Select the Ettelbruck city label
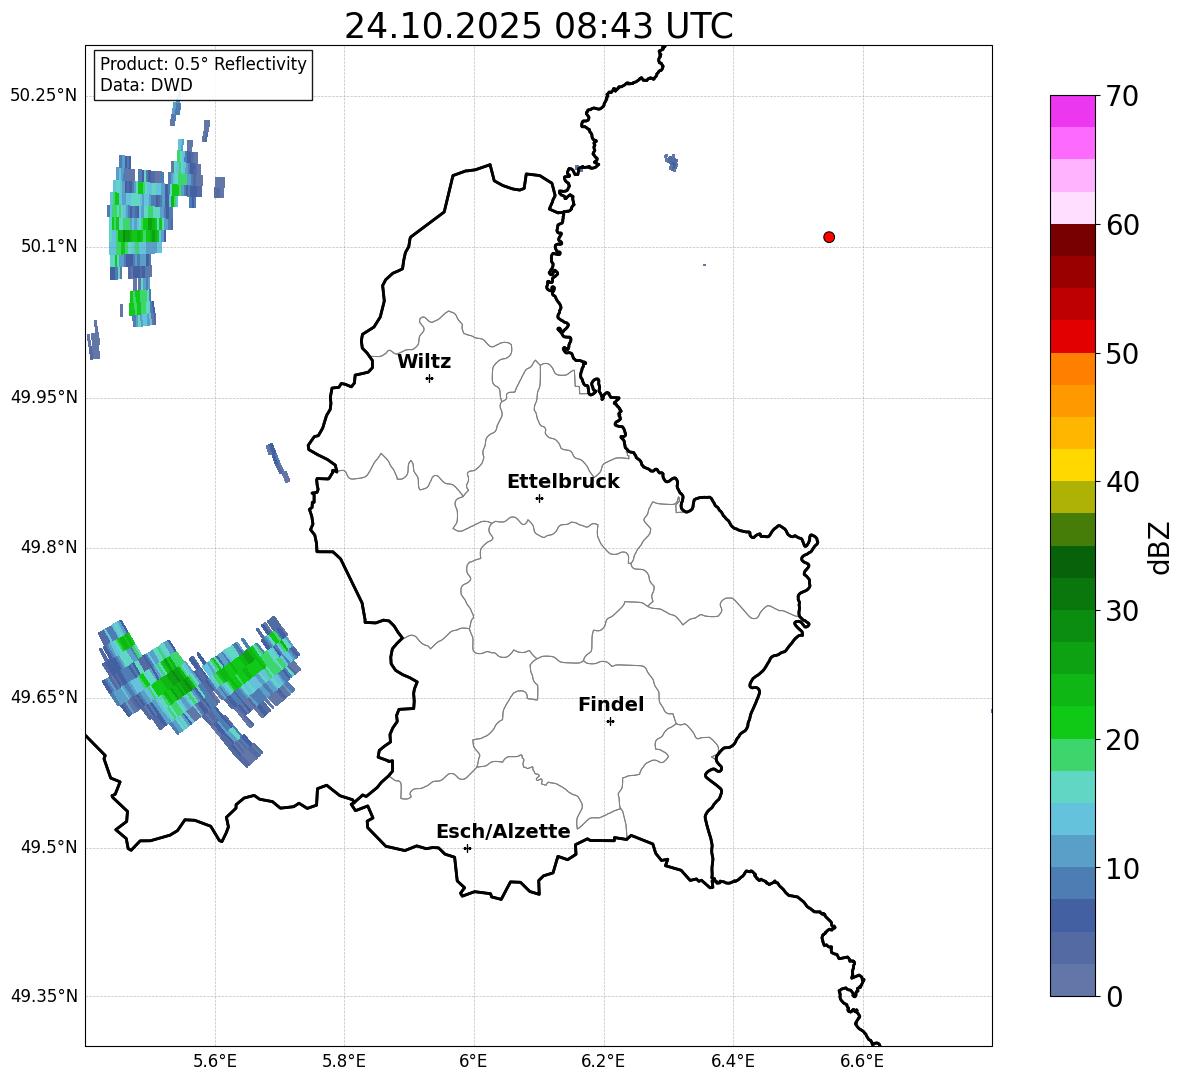This screenshot has height=1081, width=1184. click(563, 482)
